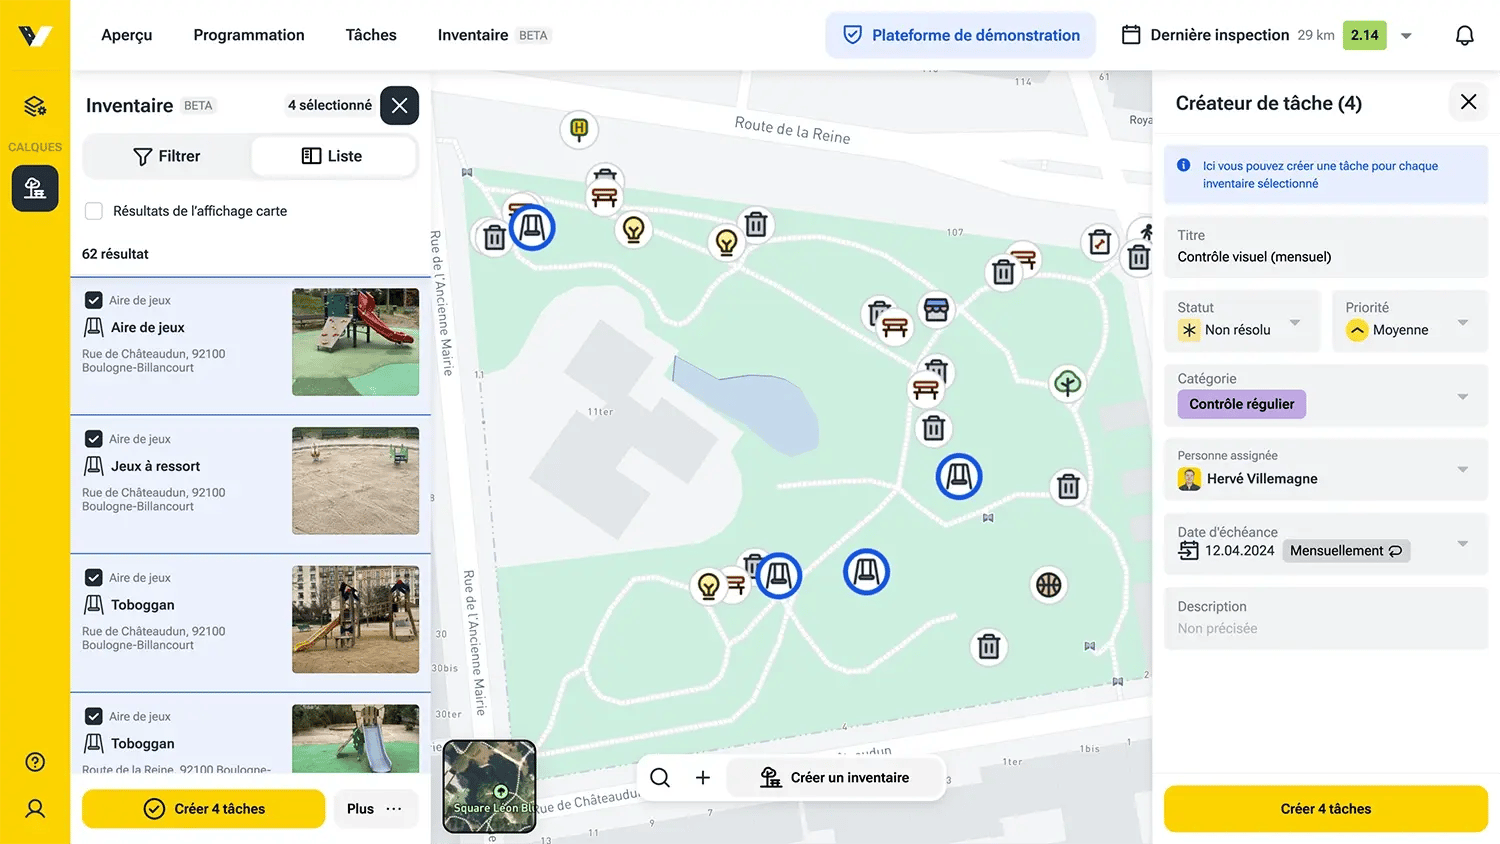Click the basketball marker on the map
Viewport: 1500px width, 844px height.
click(1048, 585)
